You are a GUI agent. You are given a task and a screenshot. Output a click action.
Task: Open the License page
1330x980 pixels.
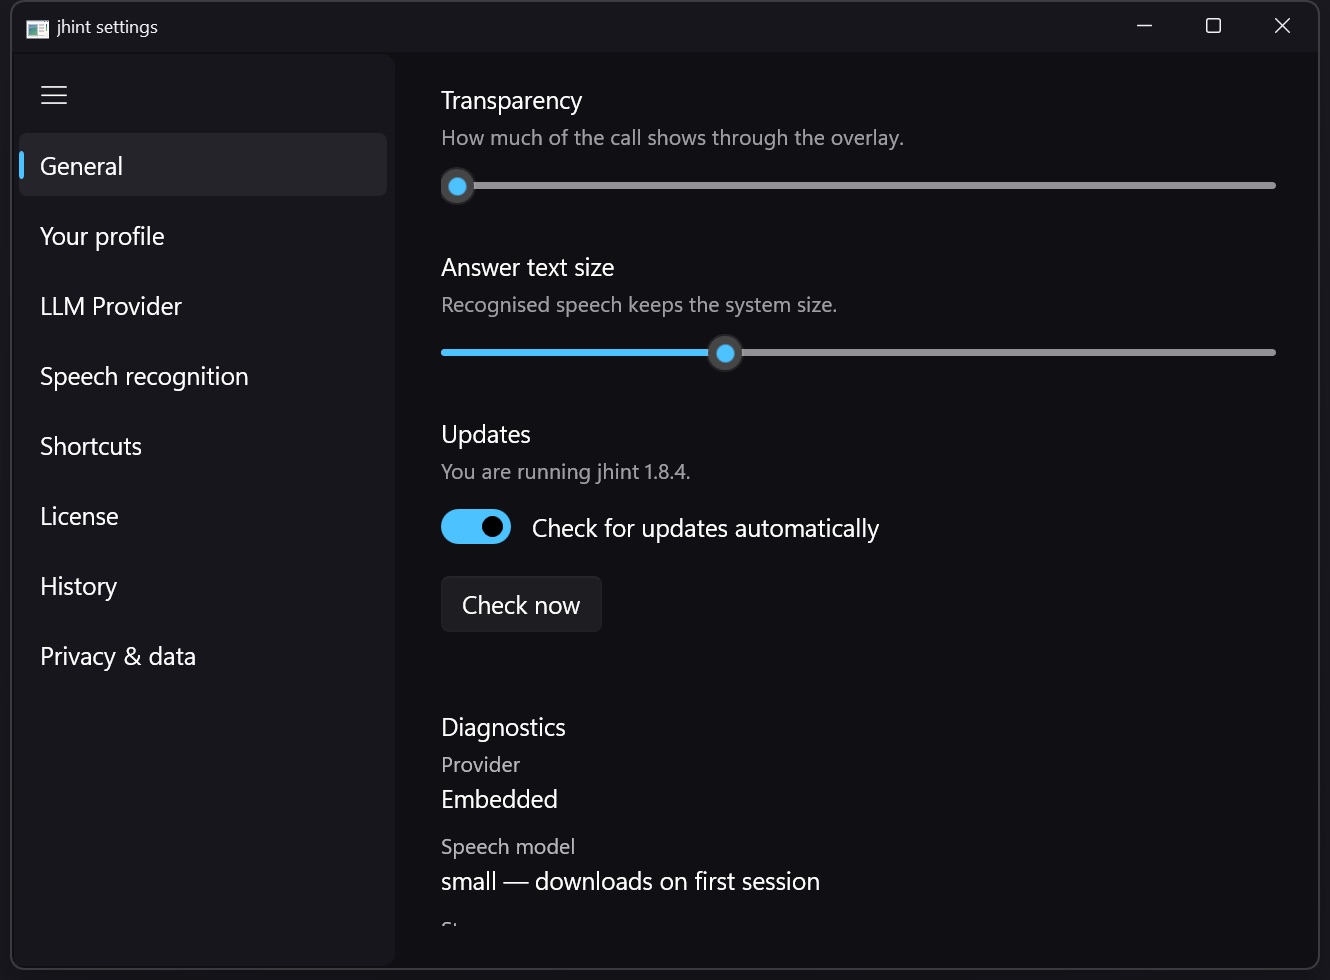tap(203, 516)
